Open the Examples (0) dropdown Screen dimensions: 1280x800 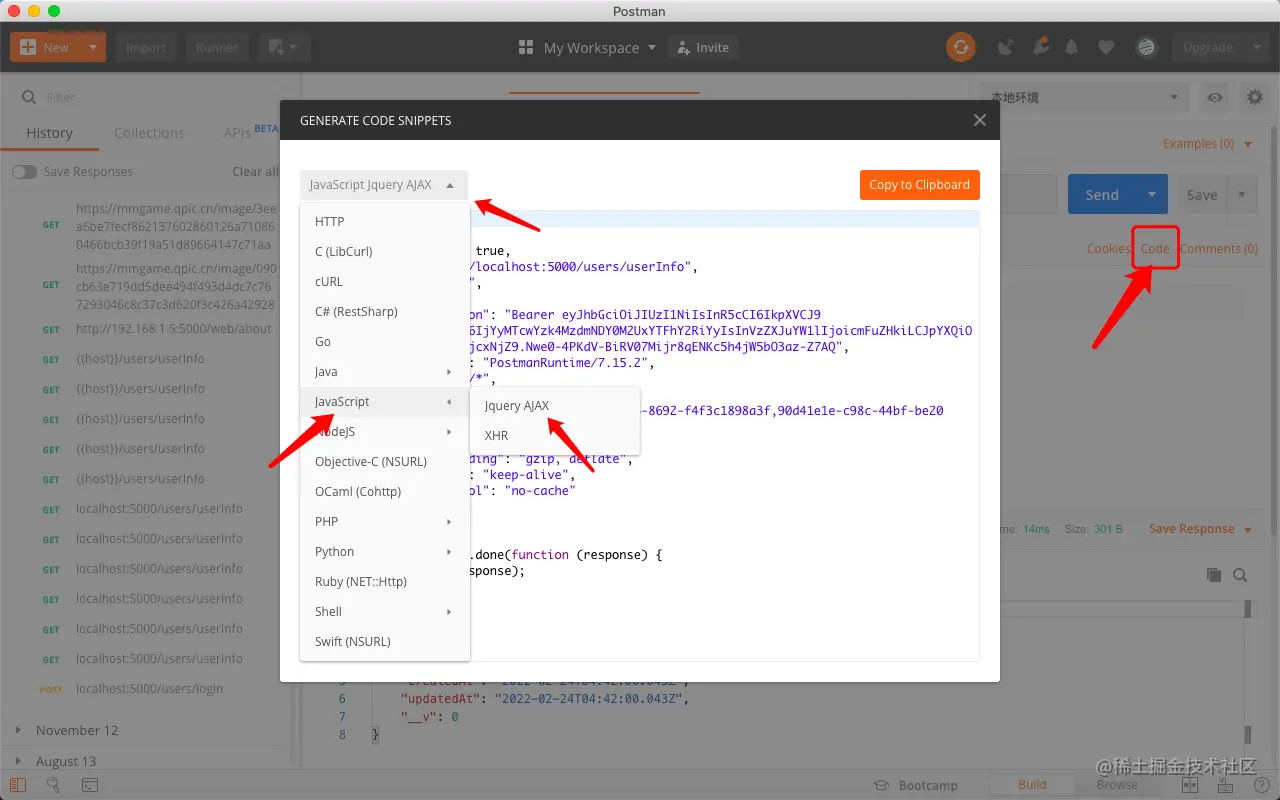(1208, 144)
